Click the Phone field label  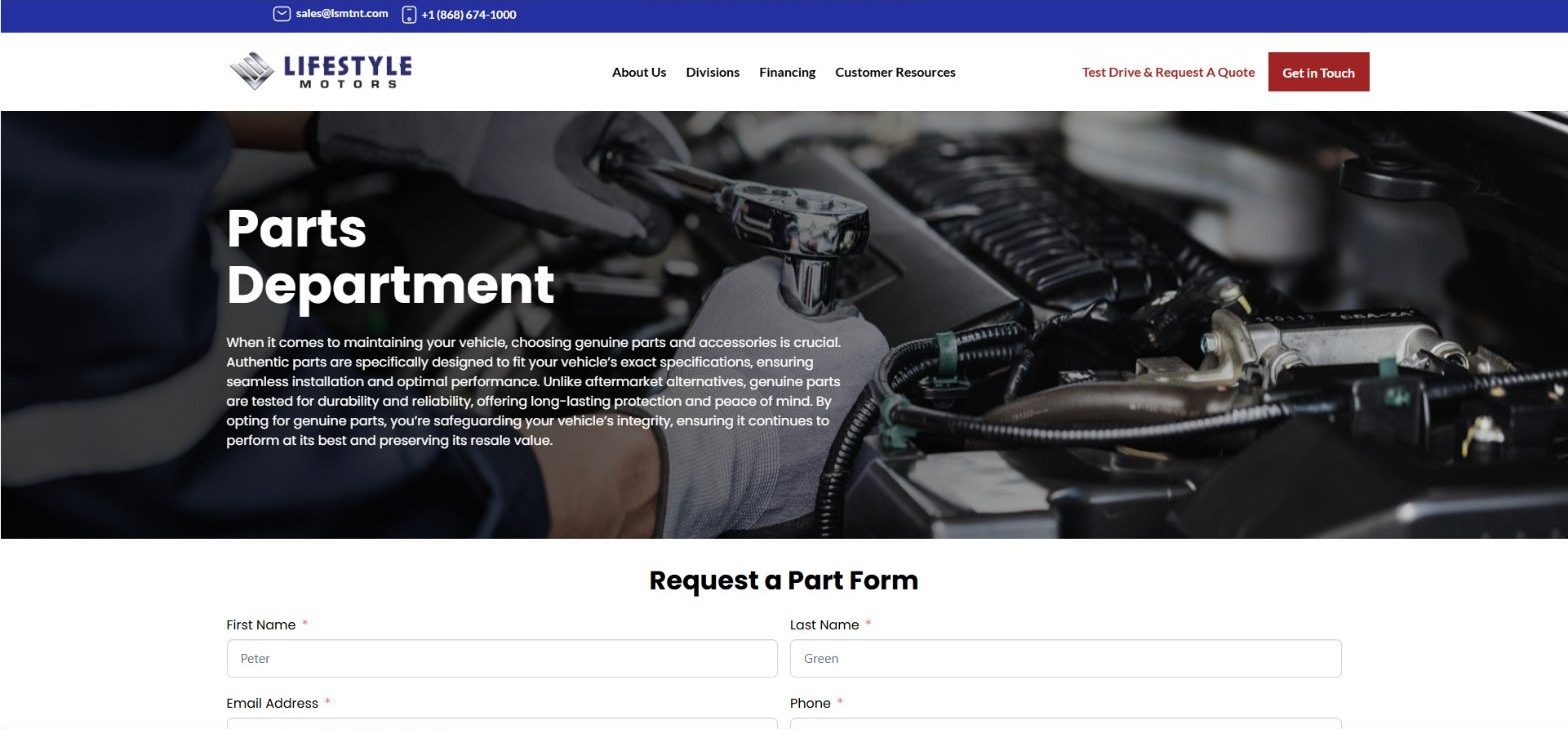810,703
